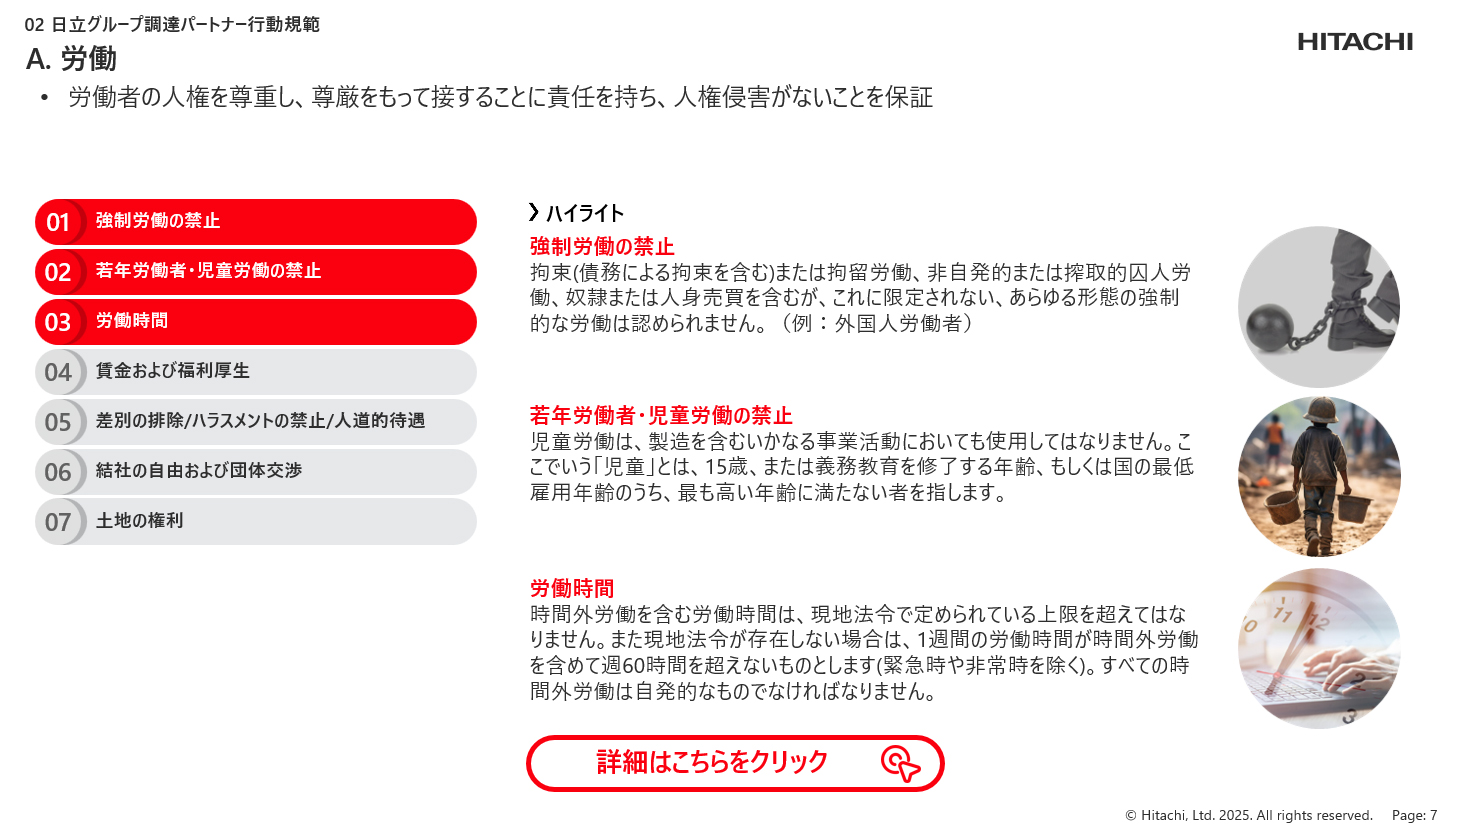Choose 05 差別の排除/ハラスメントの禁止 item

256,422
